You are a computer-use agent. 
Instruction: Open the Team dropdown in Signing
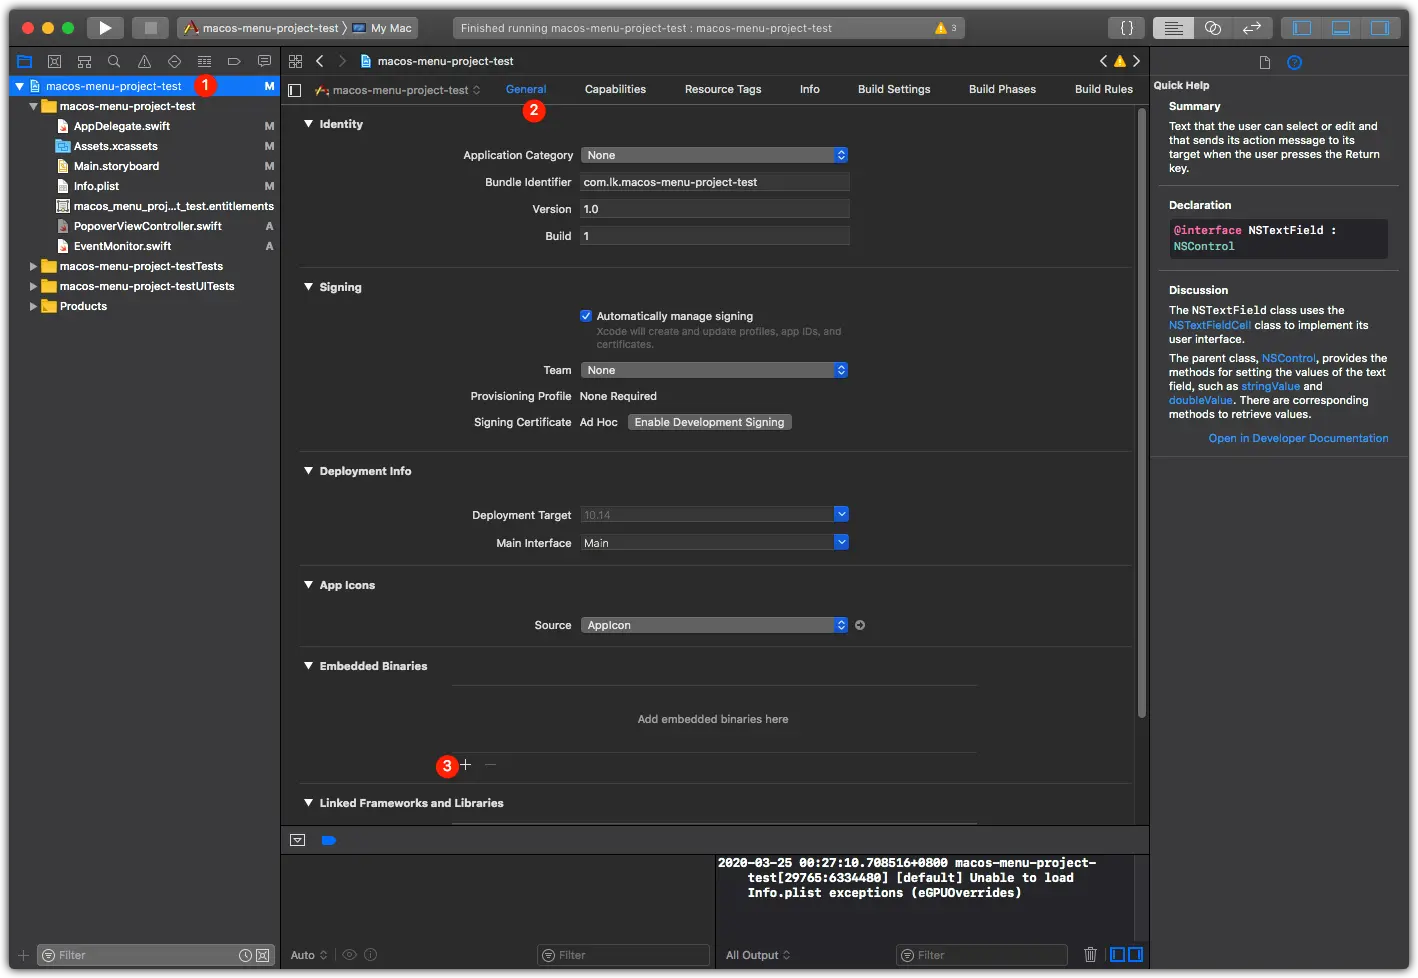point(714,370)
